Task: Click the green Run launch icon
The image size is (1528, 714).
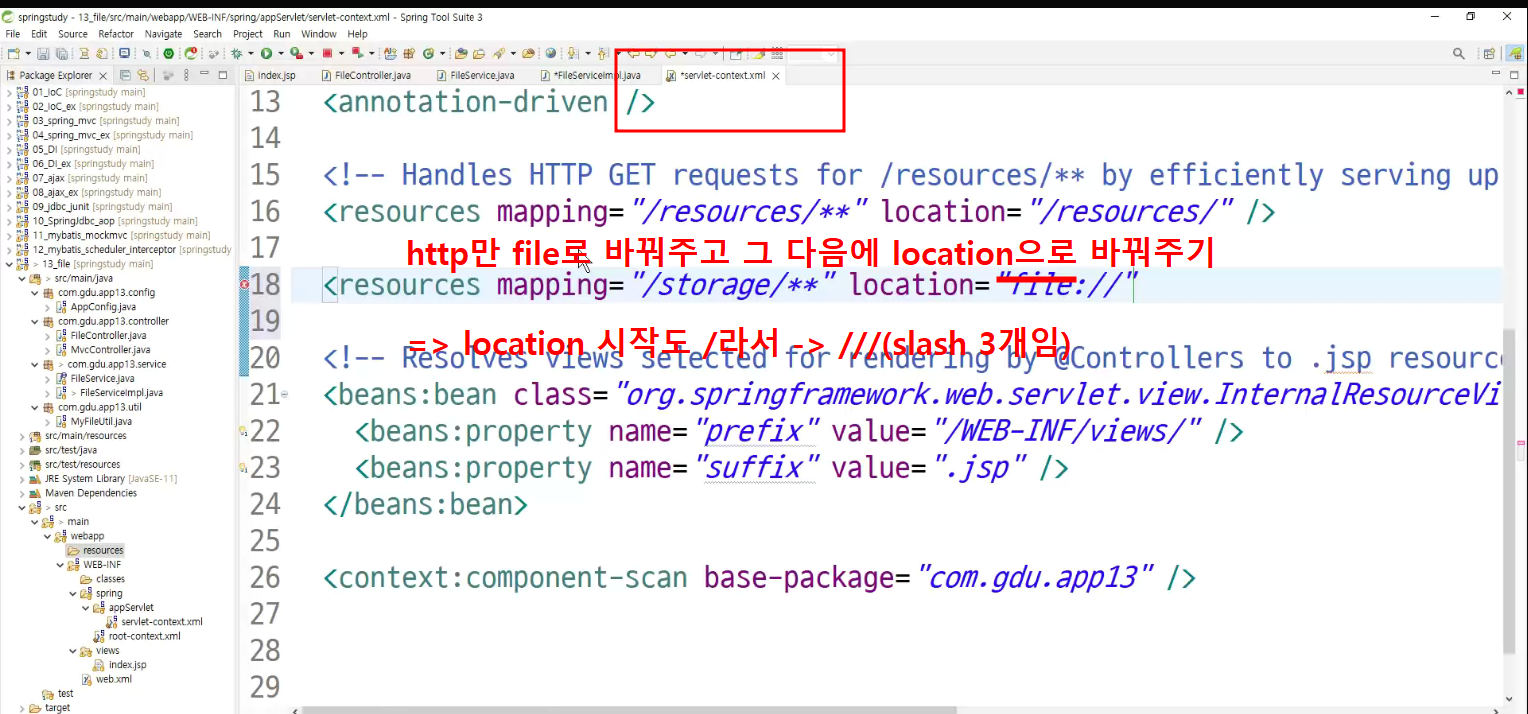Action: [266, 53]
